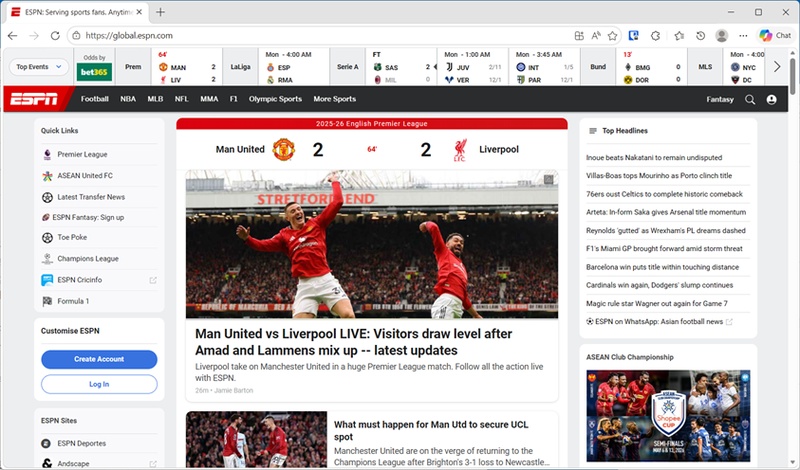The height and width of the screenshot is (470, 800).
Task: Open the More Sports menu
Action: point(335,99)
